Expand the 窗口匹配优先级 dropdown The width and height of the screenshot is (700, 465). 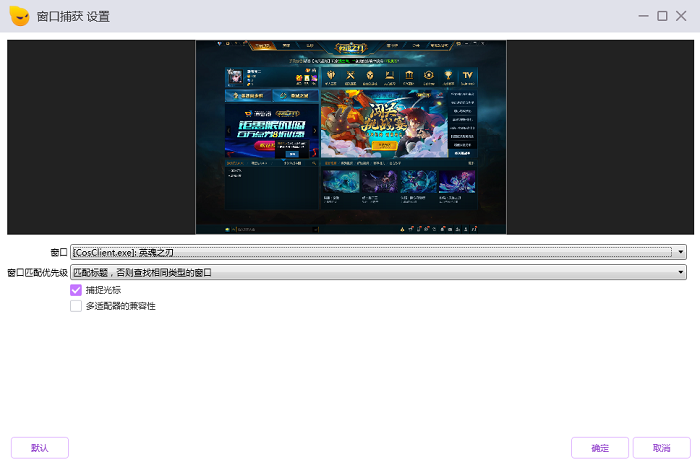click(x=378, y=272)
